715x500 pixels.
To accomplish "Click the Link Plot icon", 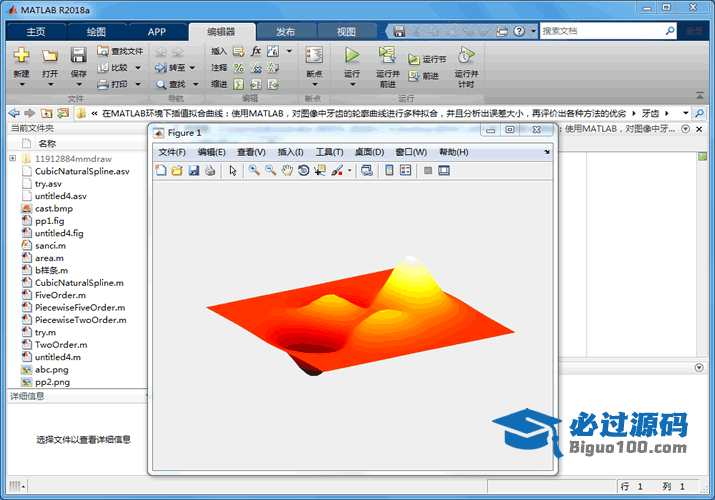I will click(x=367, y=170).
